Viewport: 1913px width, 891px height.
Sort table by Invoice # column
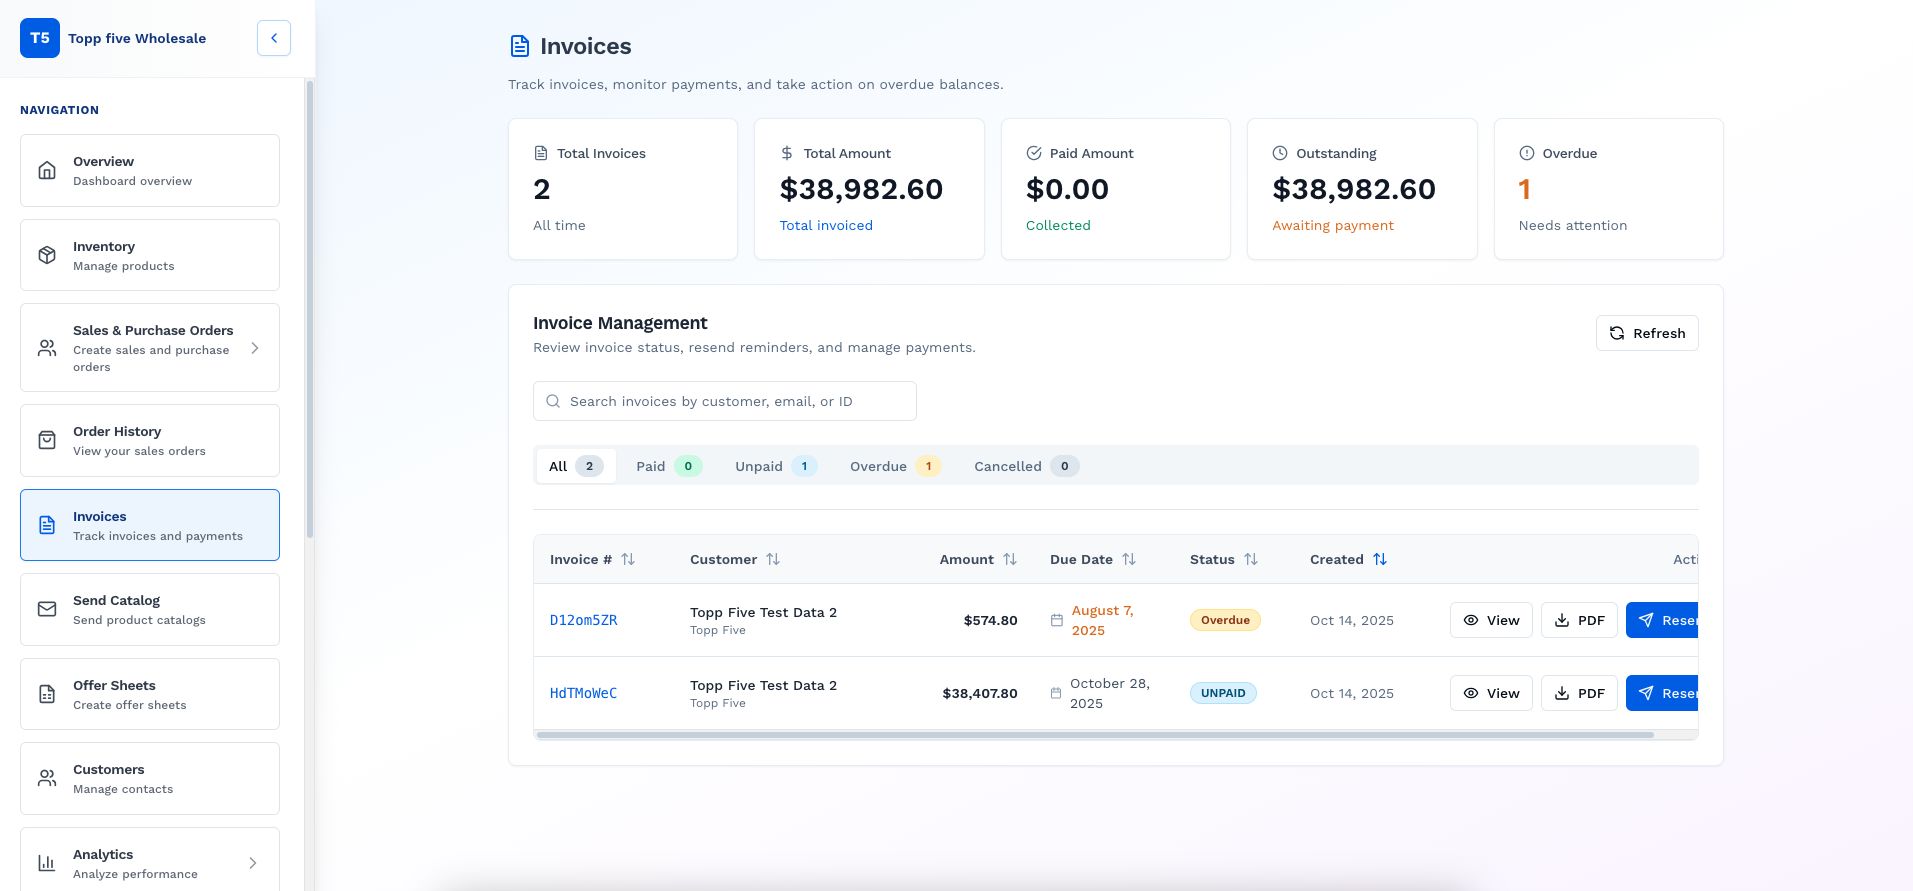click(627, 559)
